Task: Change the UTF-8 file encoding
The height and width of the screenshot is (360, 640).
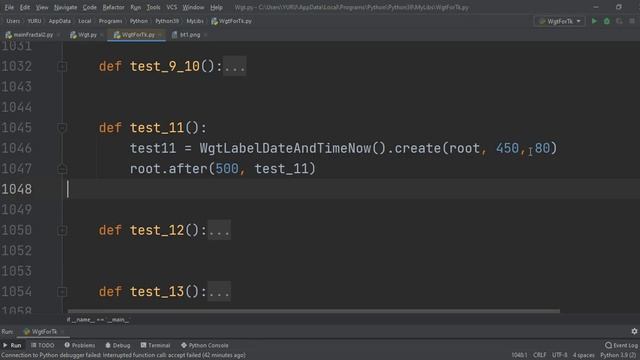Action: coord(559,356)
